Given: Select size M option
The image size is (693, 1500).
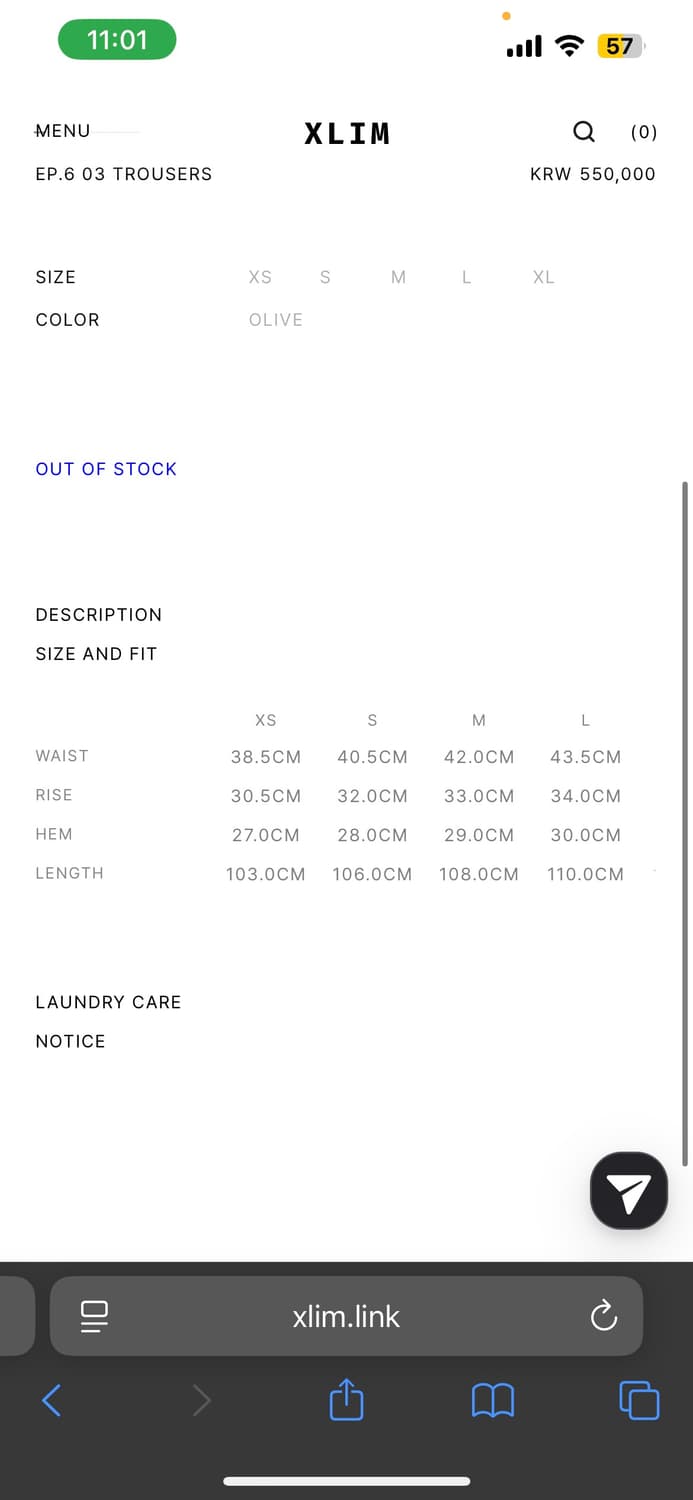Looking at the screenshot, I should (398, 277).
